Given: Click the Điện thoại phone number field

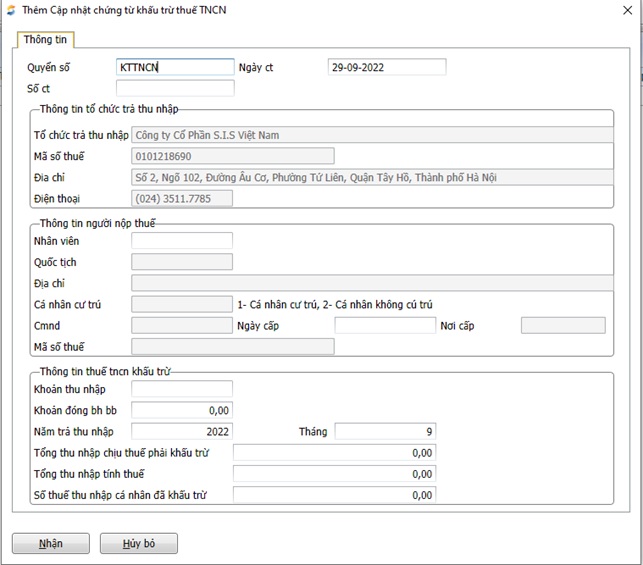Looking at the screenshot, I should point(182,198).
